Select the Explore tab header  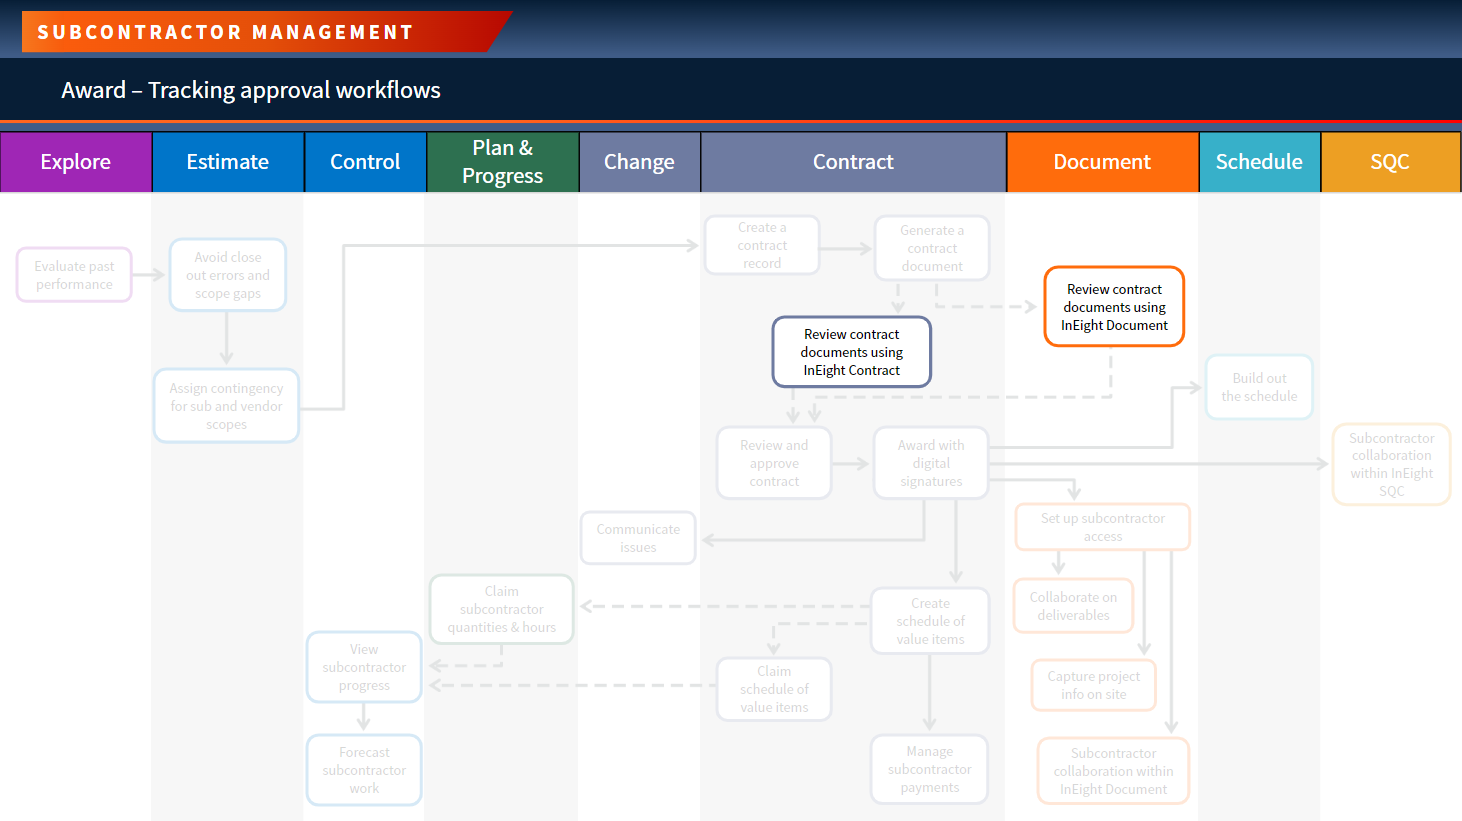[76, 162]
